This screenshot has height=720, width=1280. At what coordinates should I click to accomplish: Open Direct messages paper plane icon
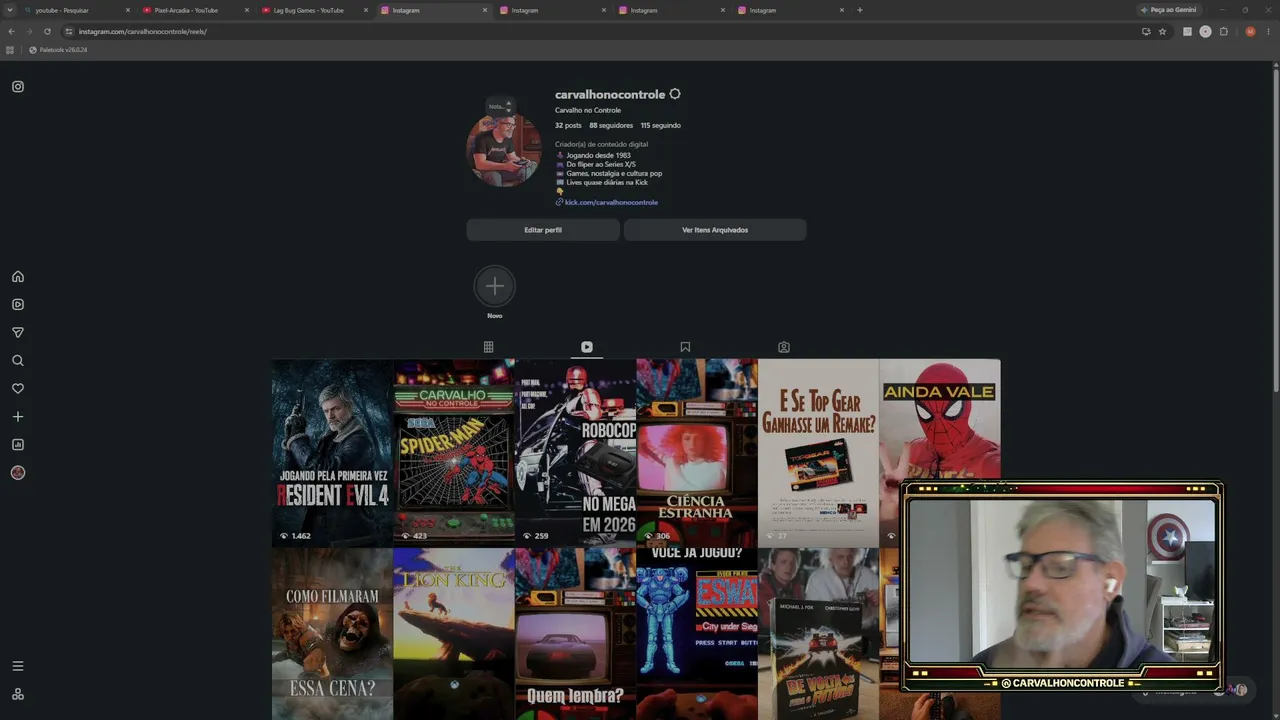[18, 333]
